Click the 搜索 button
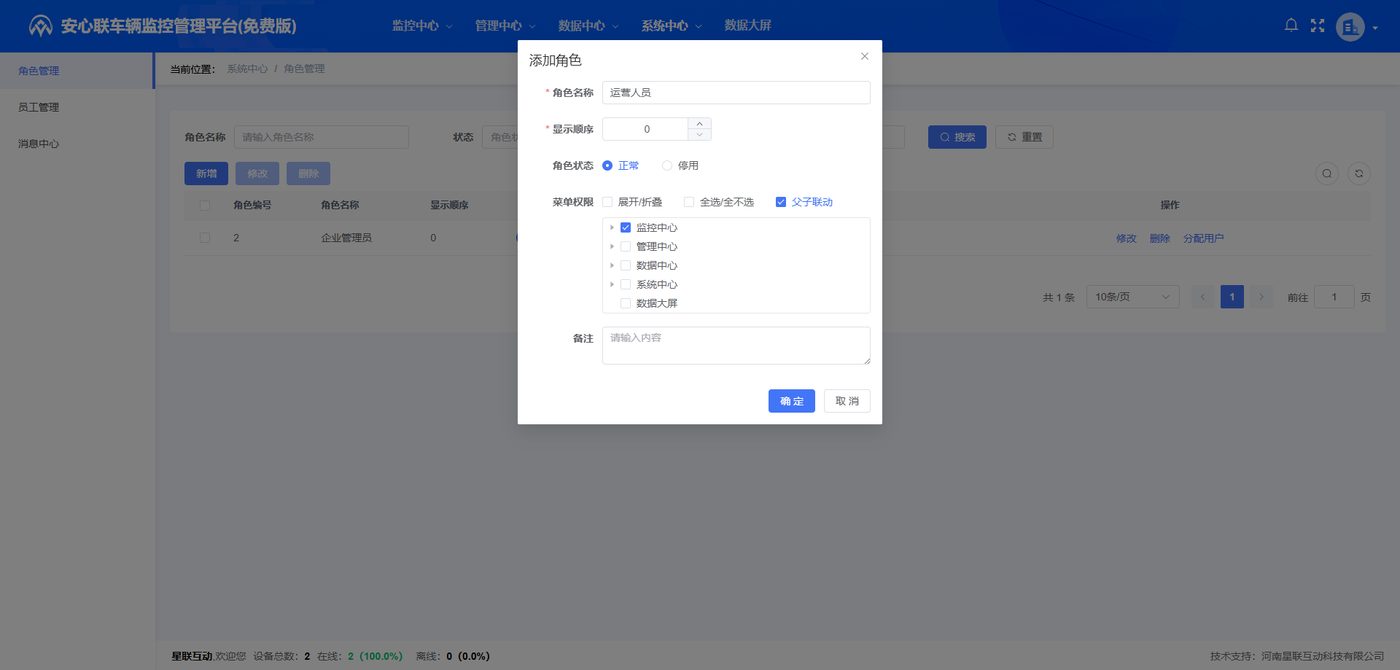The image size is (1400, 670). 957,137
